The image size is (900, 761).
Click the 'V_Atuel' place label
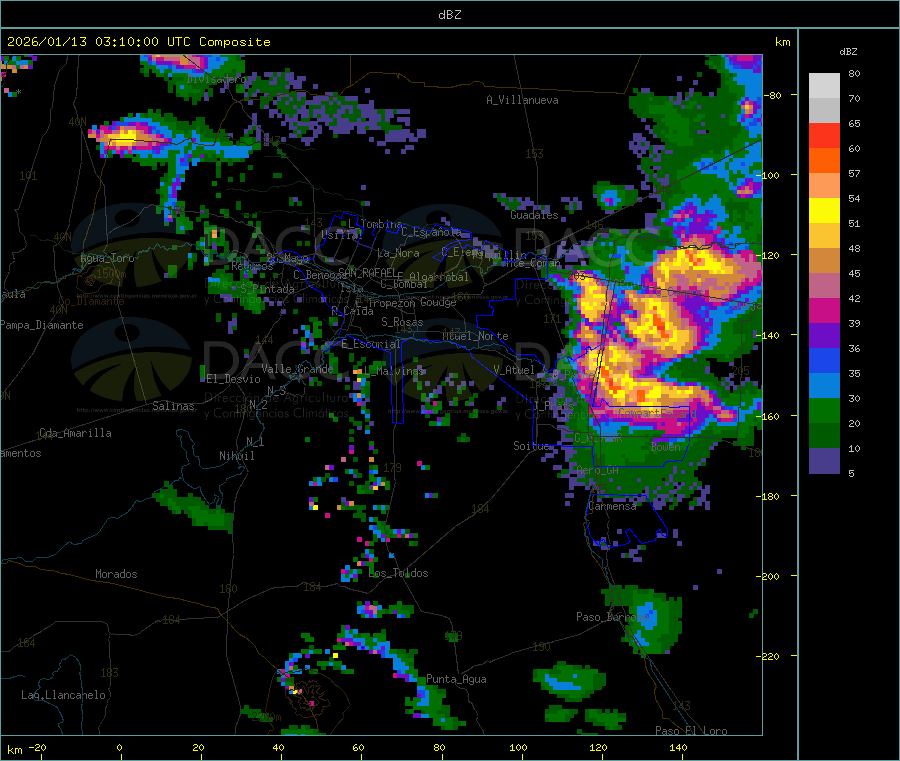(514, 370)
